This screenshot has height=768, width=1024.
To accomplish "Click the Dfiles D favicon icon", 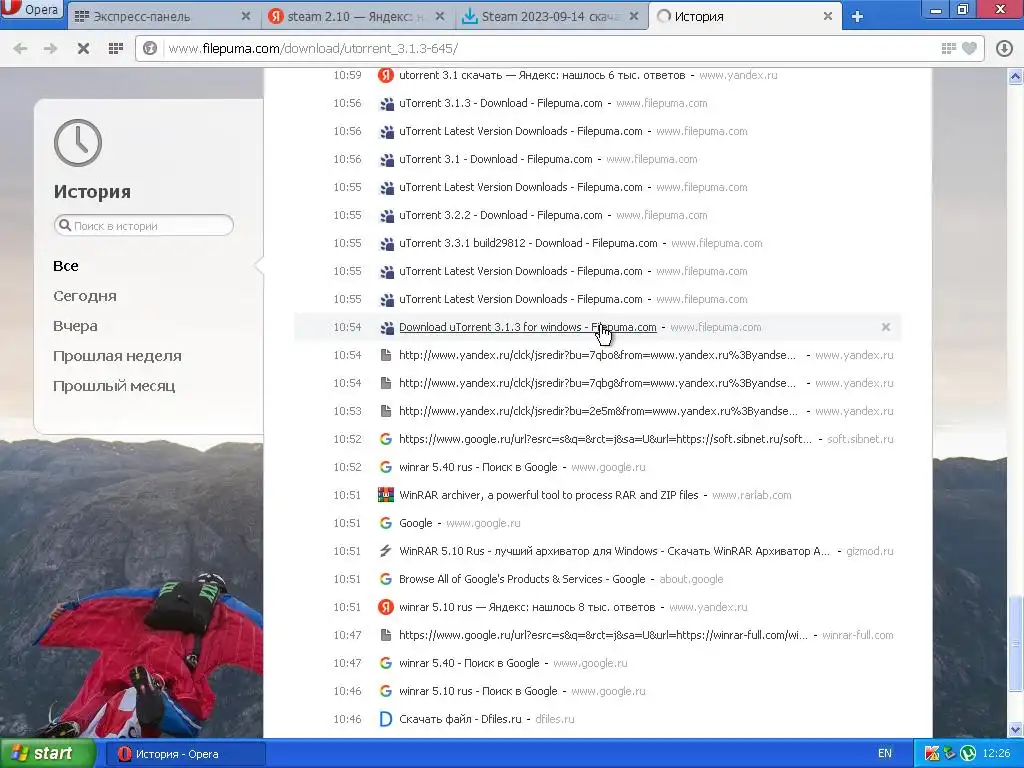I will [386, 719].
